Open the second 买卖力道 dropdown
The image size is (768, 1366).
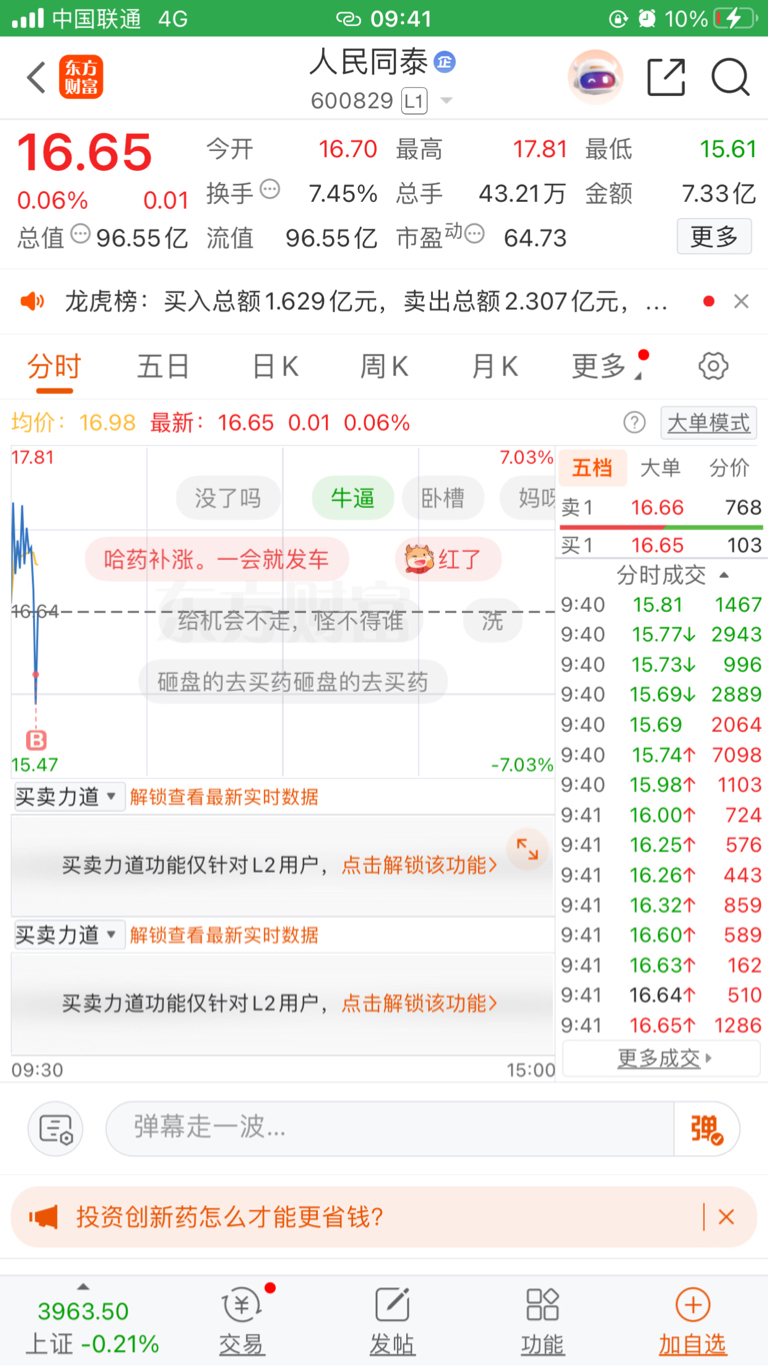(x=68, y=935)
